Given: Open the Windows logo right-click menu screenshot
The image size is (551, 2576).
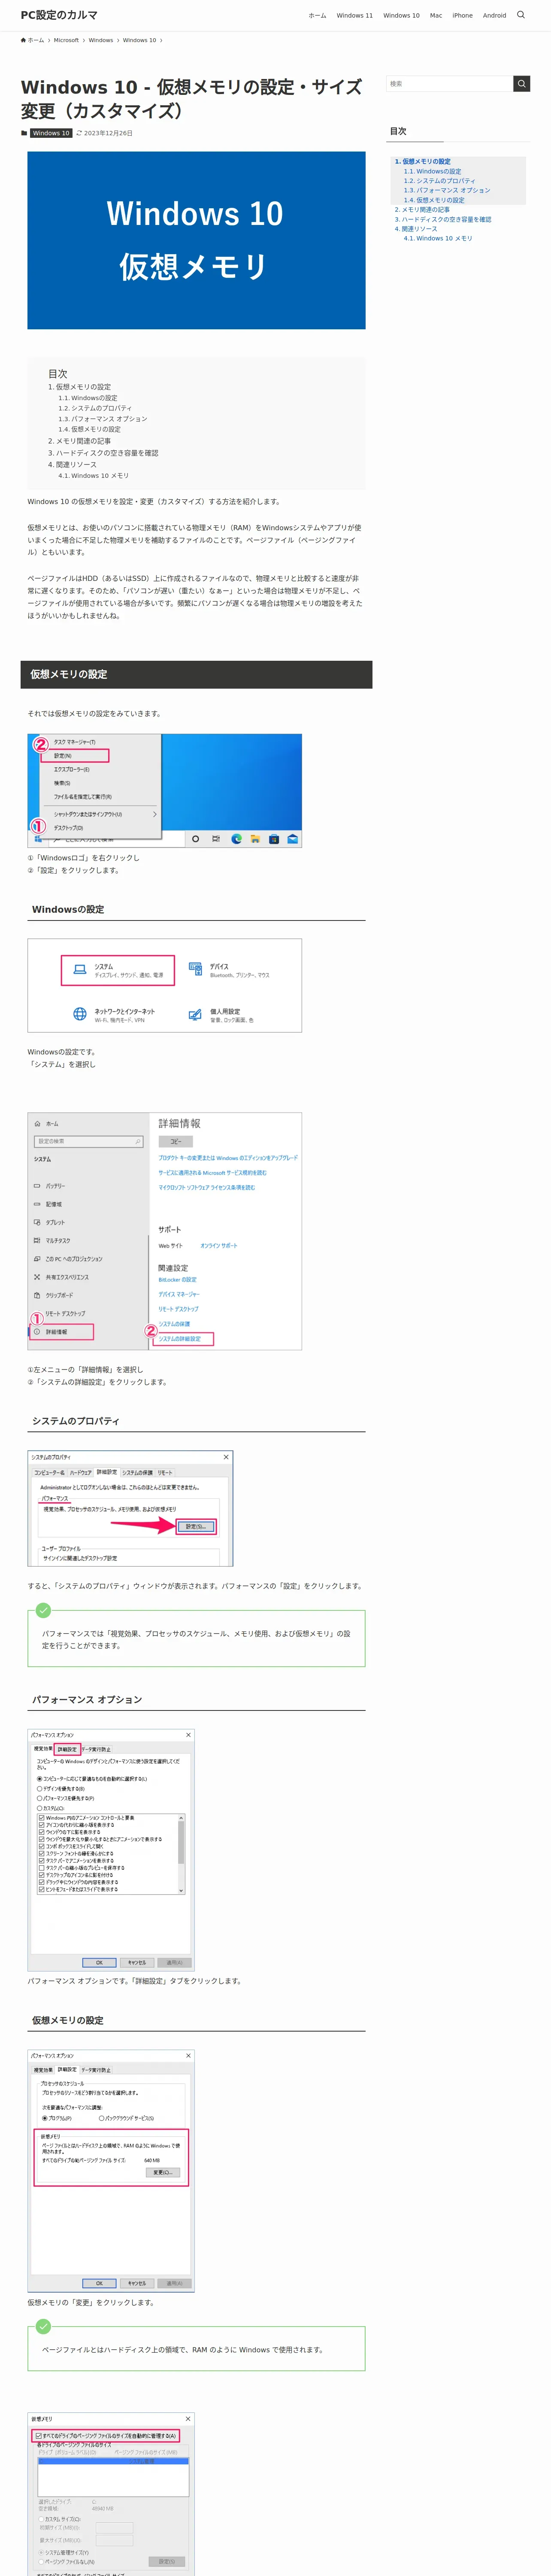Looking at the screenshot, I should (x=164, y=790).
